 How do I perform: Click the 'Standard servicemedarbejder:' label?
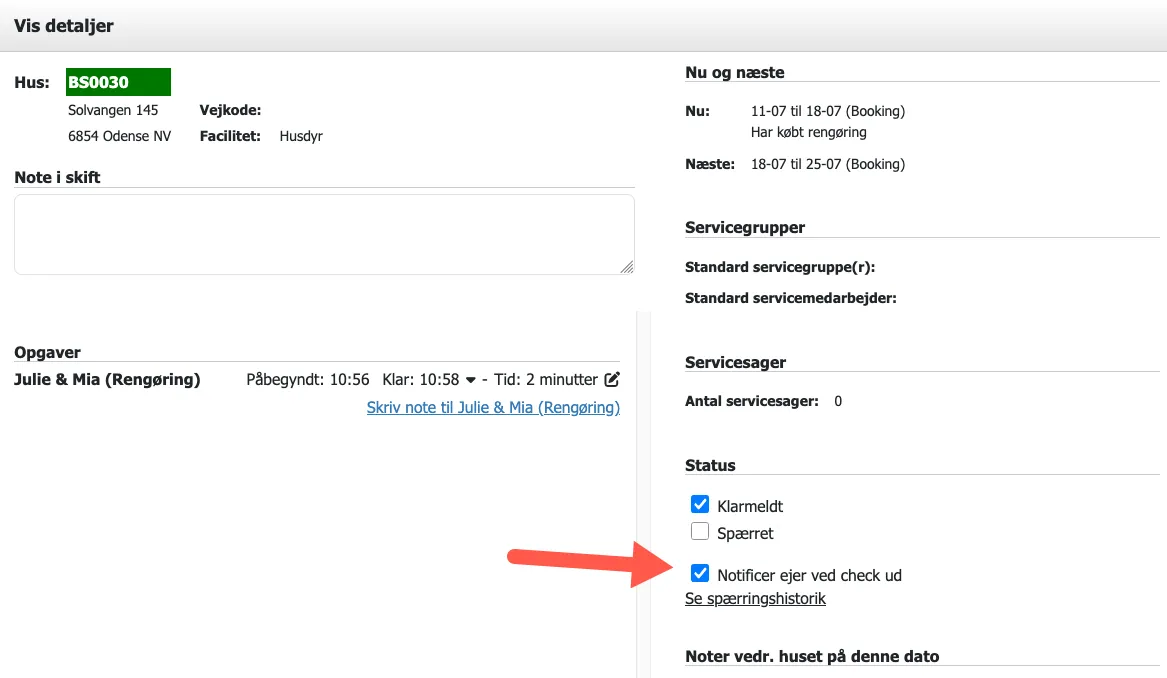point(790,298)
